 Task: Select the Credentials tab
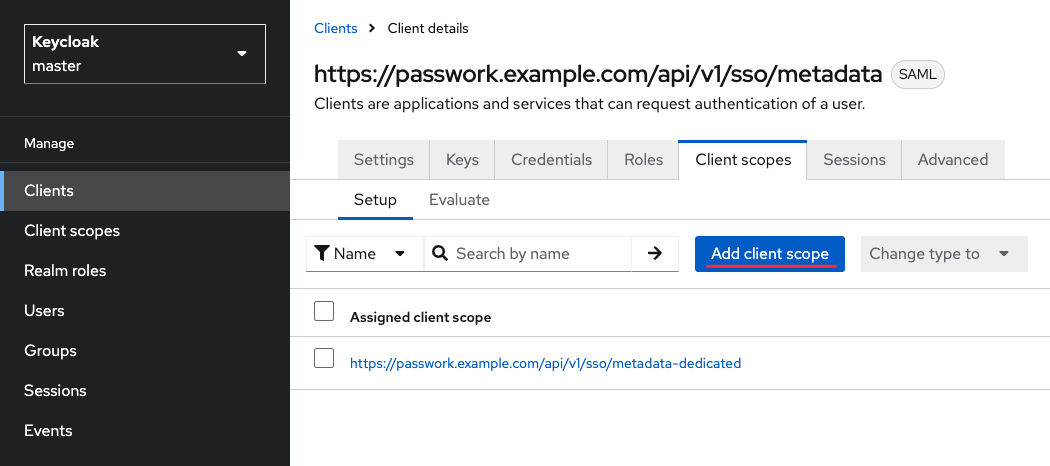[x=551, y=160]
